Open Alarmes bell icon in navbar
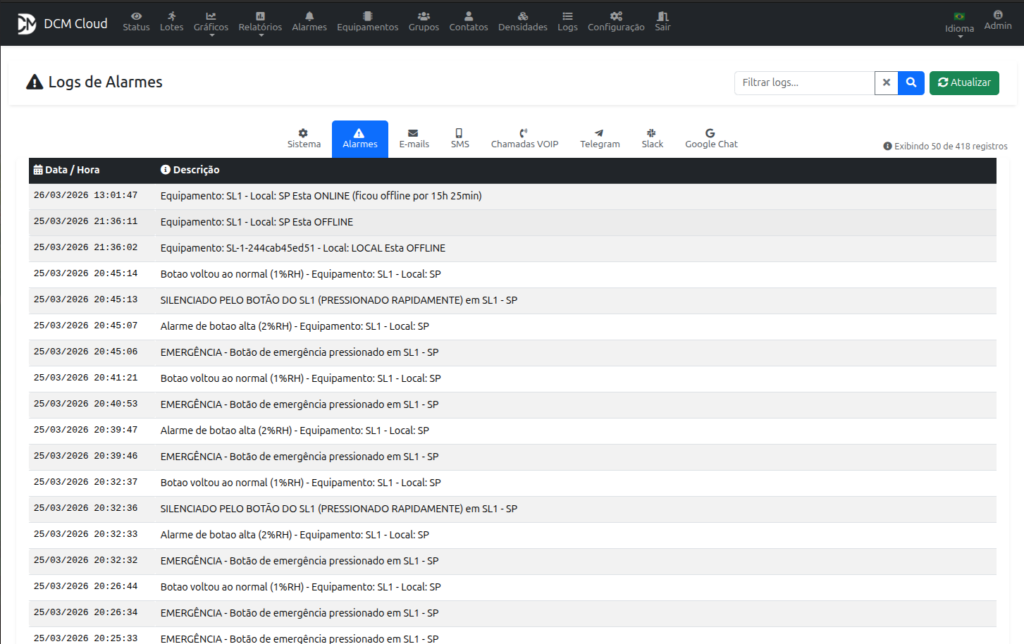 309,21
